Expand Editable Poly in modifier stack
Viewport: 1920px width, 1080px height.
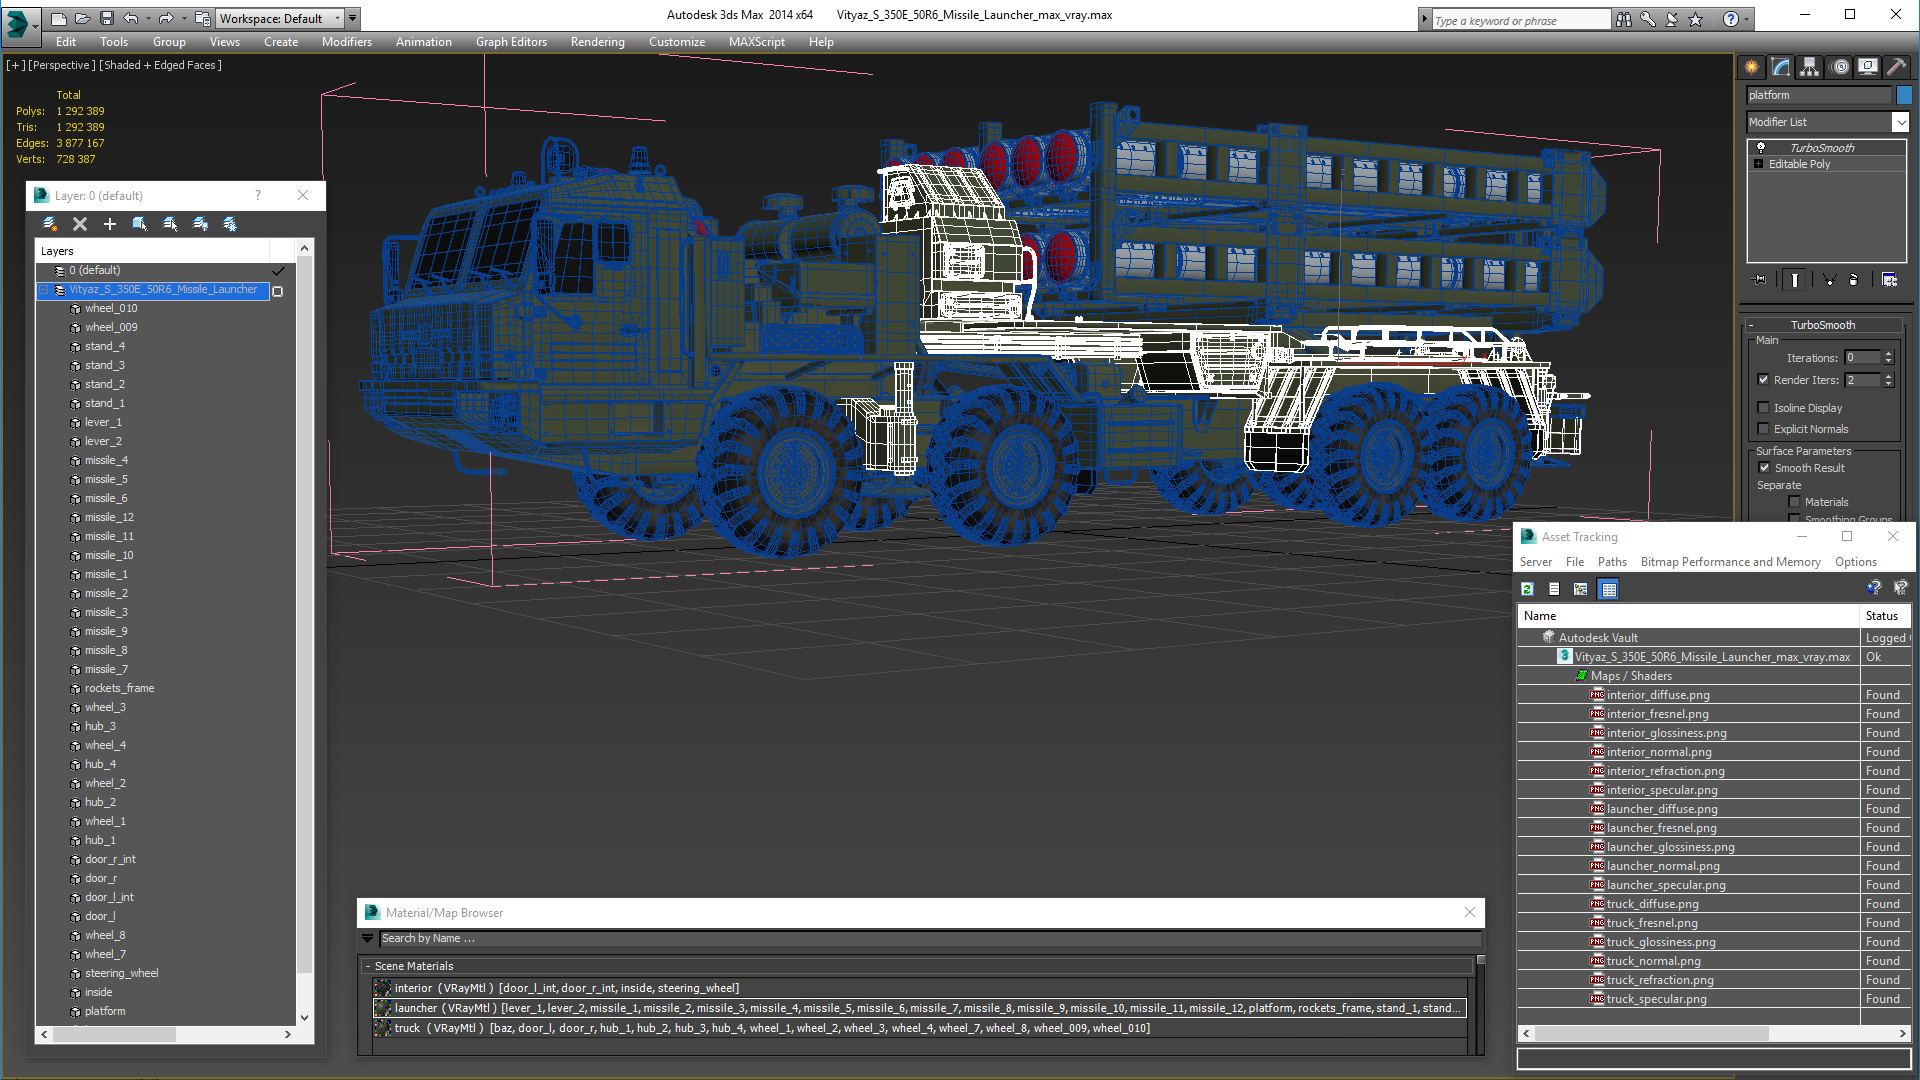[x=1758, y=164]
